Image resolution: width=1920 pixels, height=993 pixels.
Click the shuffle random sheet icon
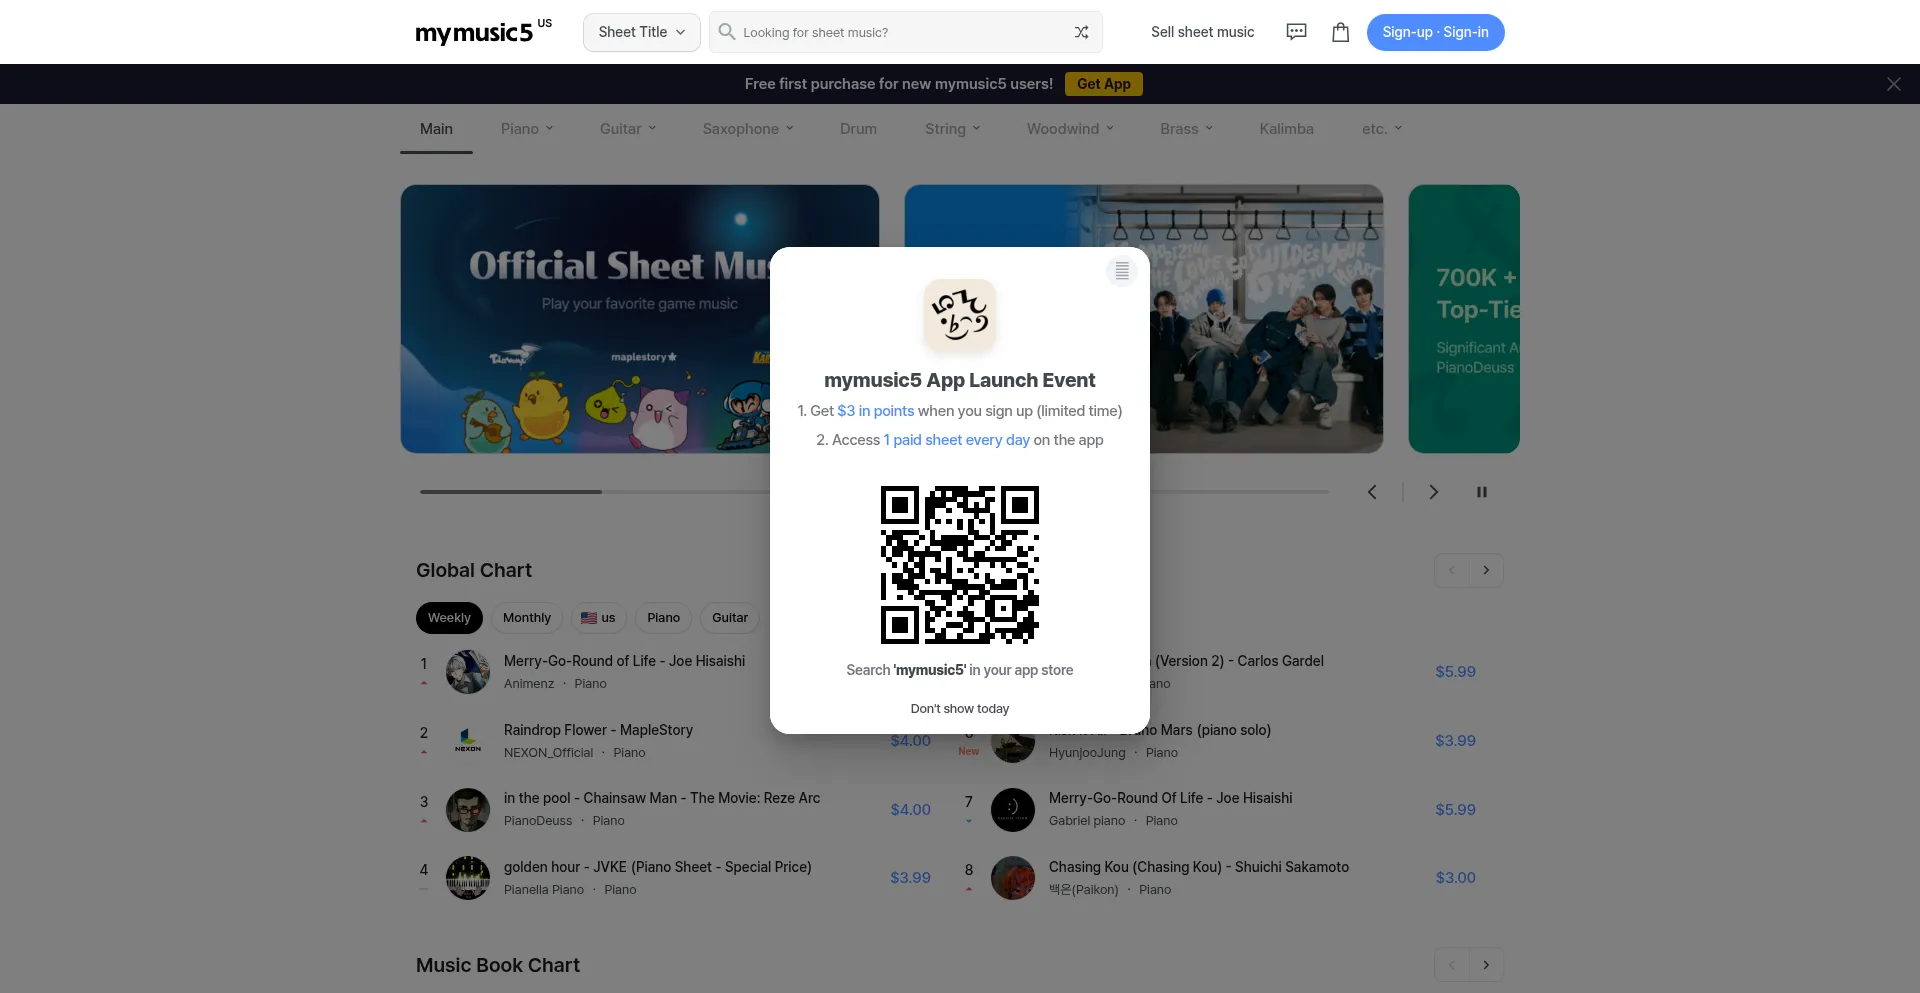(x=1081, y=32)
